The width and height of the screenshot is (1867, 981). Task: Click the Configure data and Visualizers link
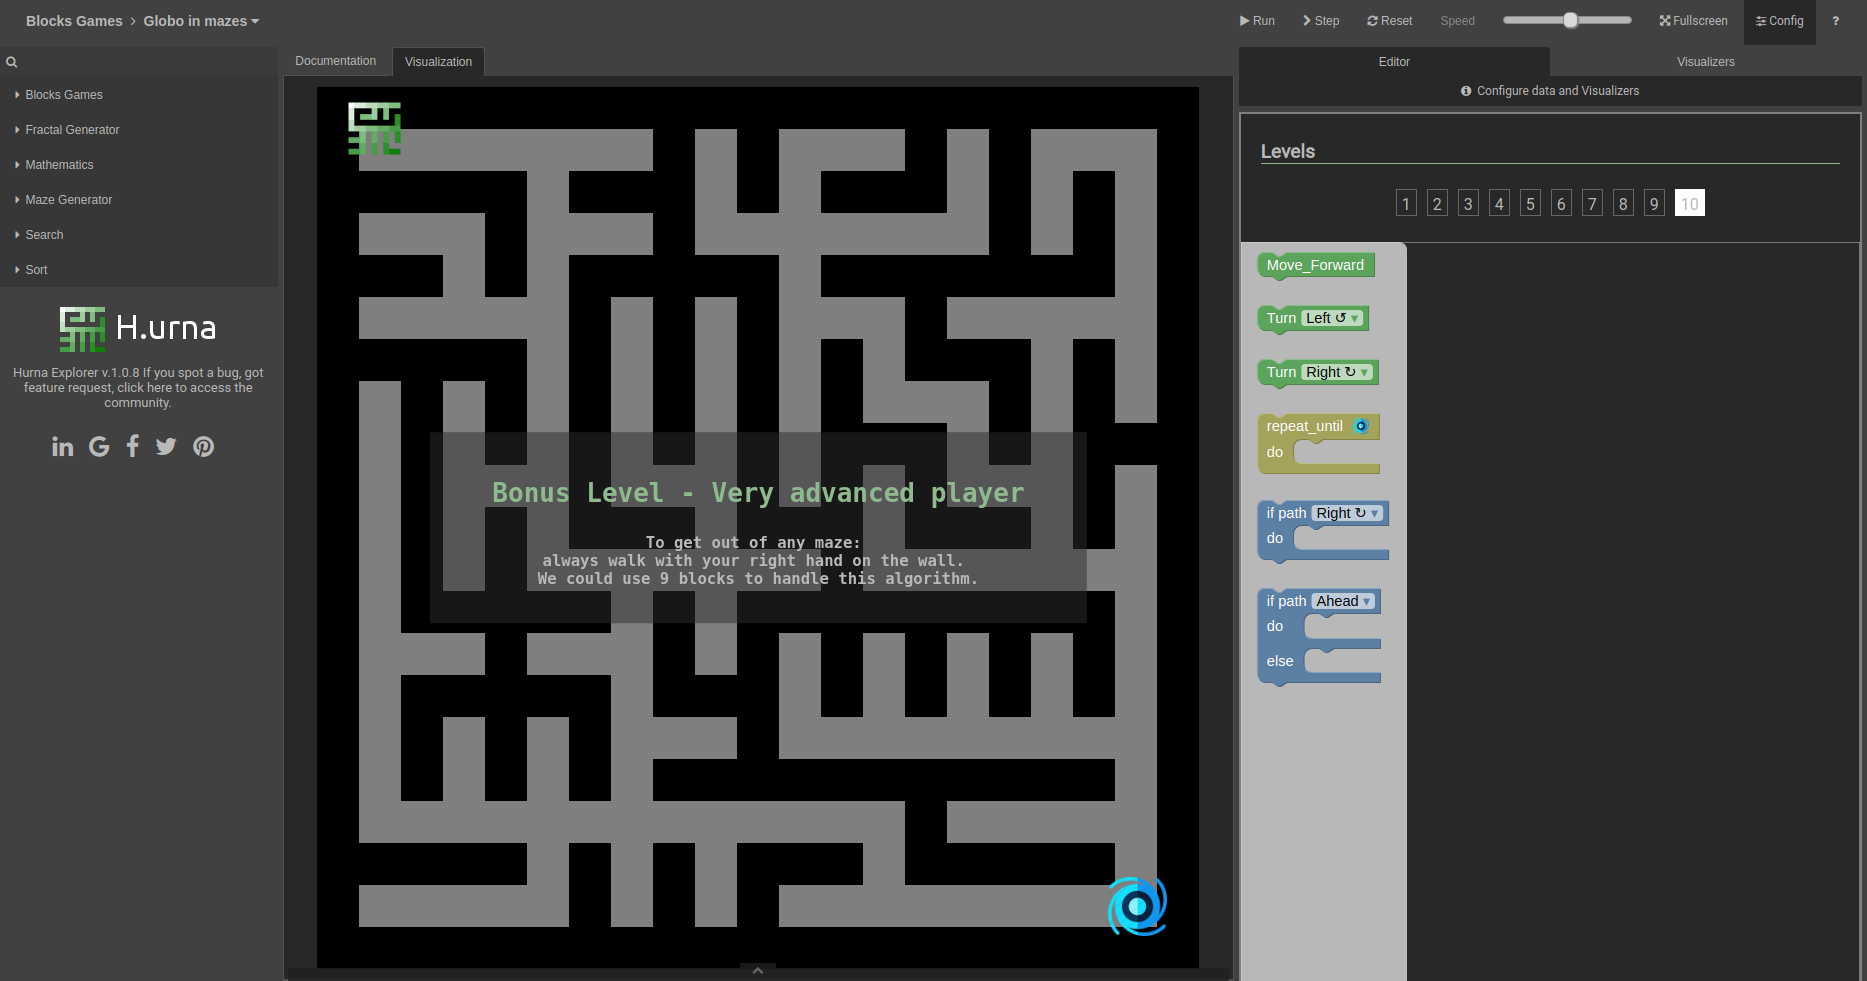(x=1549, y=90)
